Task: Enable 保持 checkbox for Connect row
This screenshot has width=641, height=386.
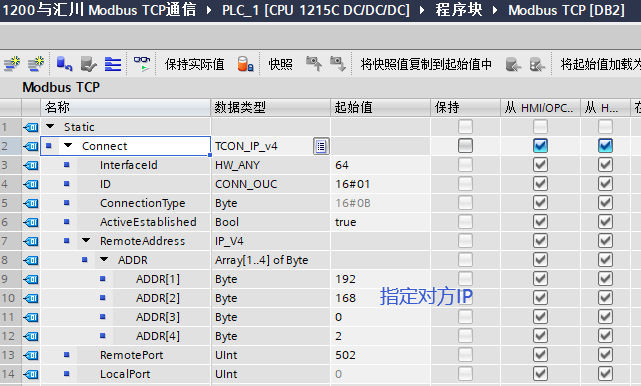Action: [x=465, y=146]
